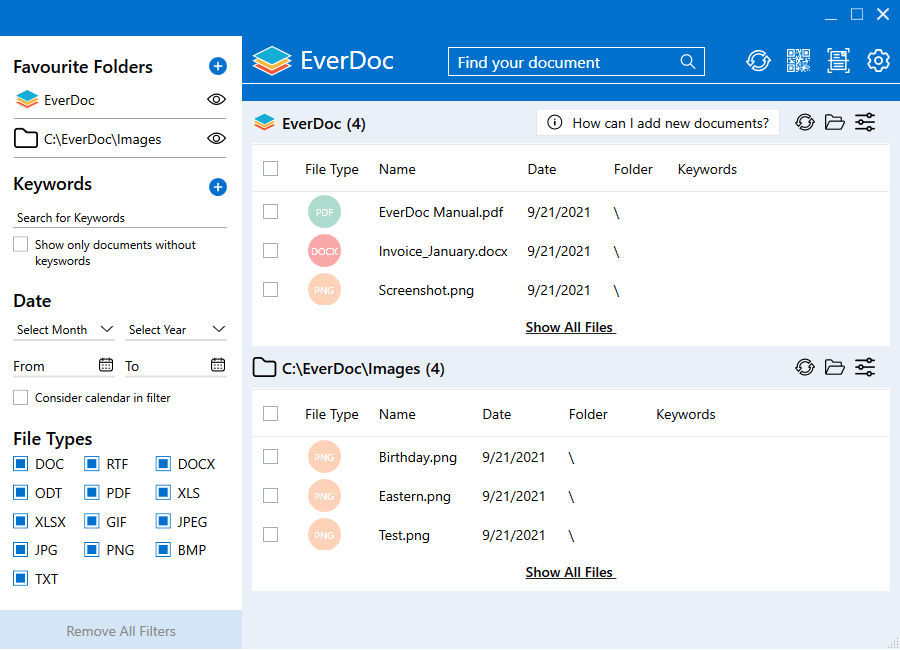Click Remove All Filters
Image resolution: width=900 pixels, height=650 pixels.
point(120,631)
